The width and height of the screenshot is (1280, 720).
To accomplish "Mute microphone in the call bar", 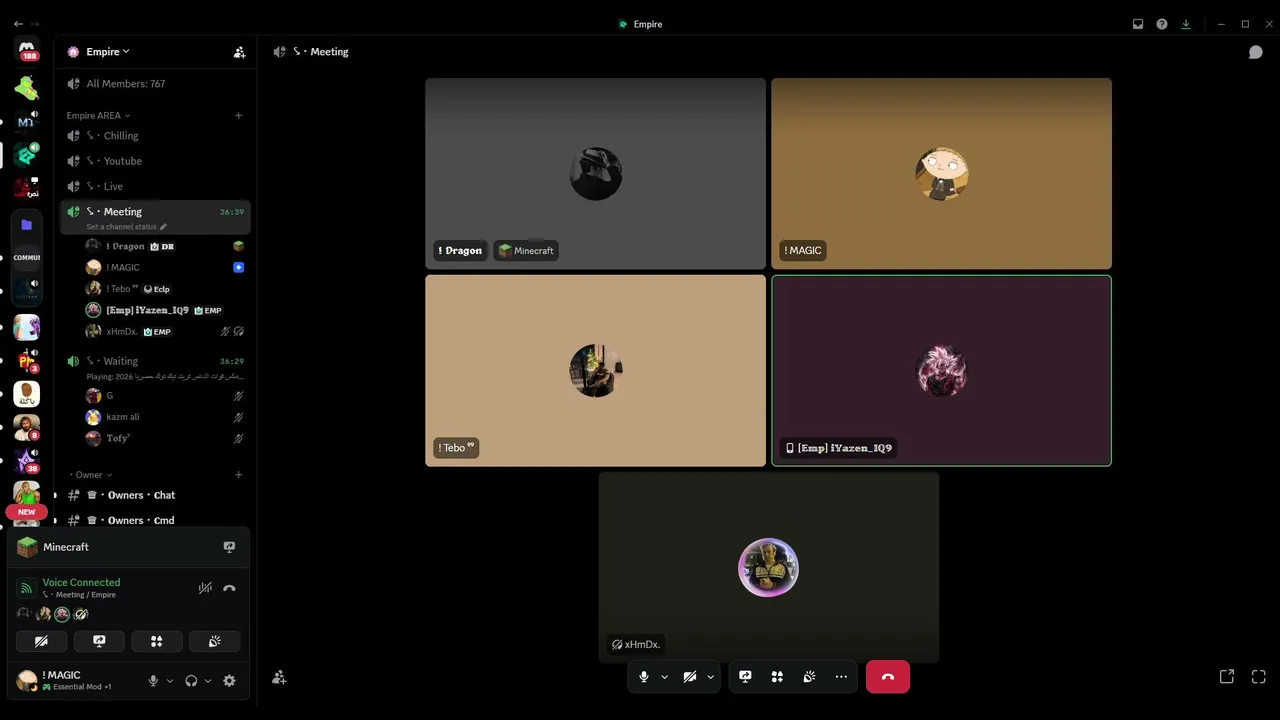I will click(x=644, y=677).
